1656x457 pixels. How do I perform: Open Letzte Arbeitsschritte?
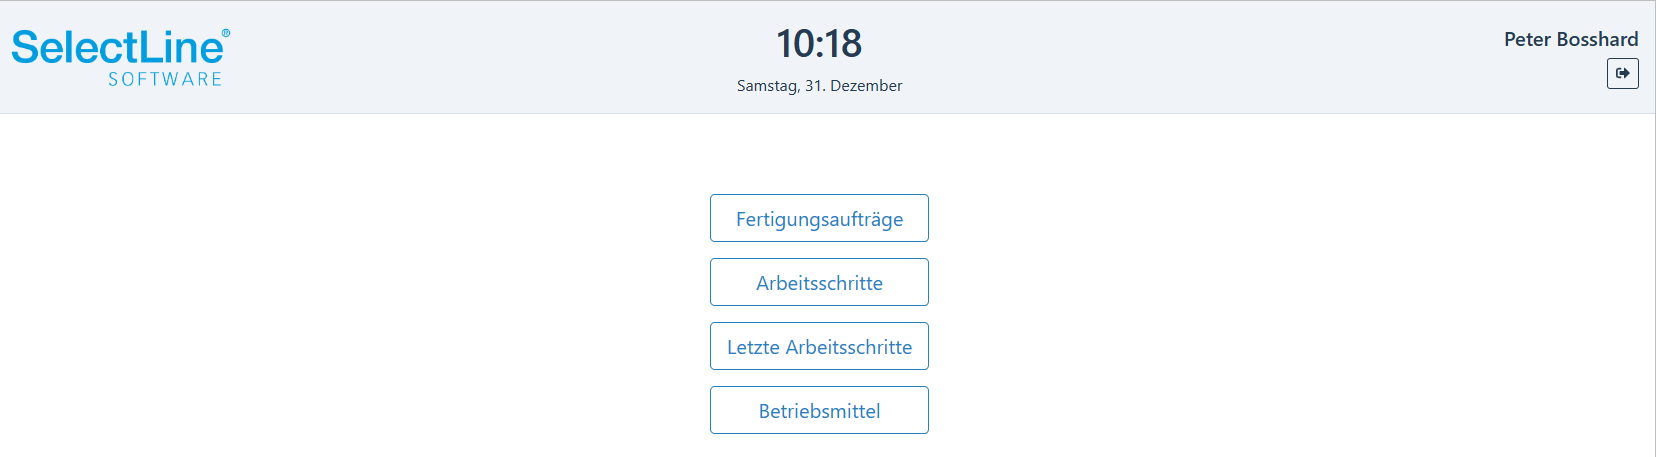tap(819, 346)
